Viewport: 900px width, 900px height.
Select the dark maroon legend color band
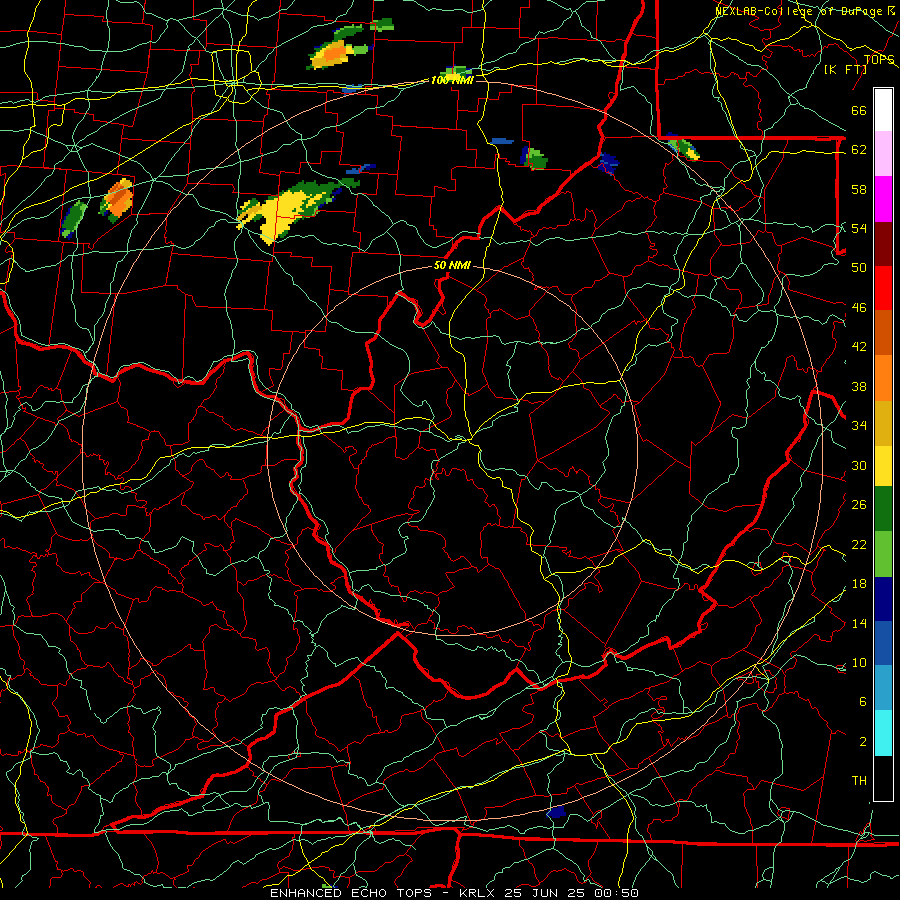point(883,243)
